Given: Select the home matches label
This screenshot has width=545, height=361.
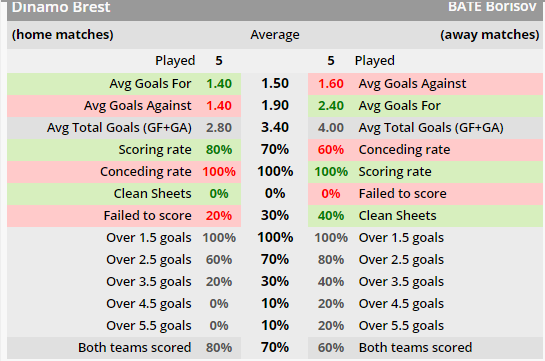Looking at the screenshot, I should 63,35.
